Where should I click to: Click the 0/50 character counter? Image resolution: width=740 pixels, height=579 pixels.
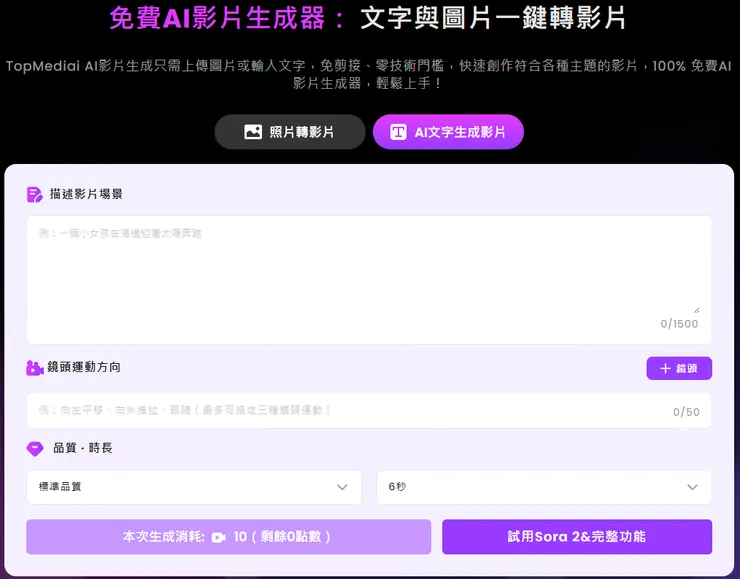(686, 412)
